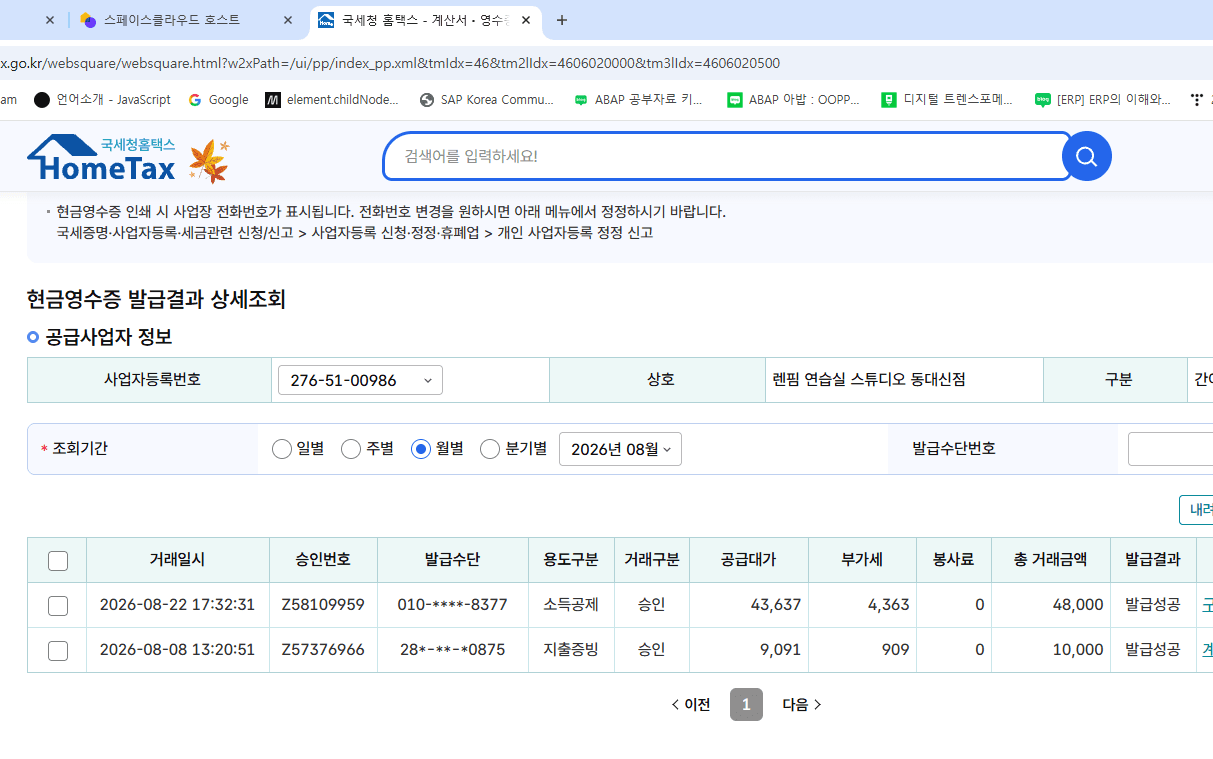Click the 10,000 total amount
The image size is (1213, 759).
pos(1078,650)
